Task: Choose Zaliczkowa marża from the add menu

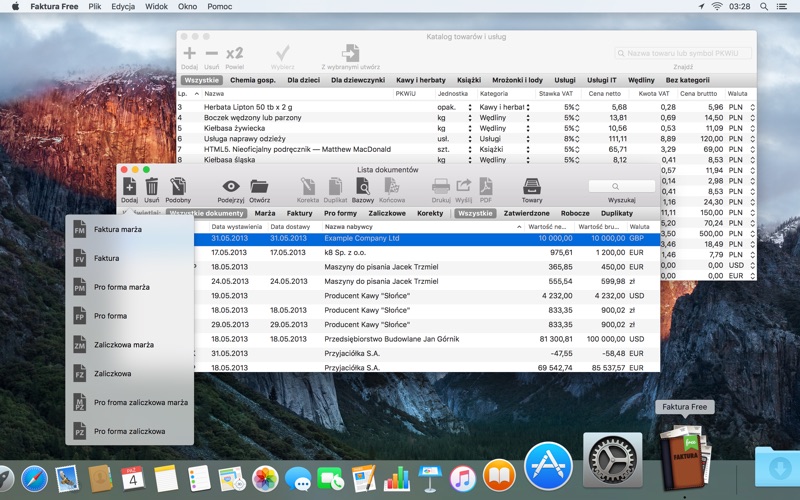Action: coord(130,345)
